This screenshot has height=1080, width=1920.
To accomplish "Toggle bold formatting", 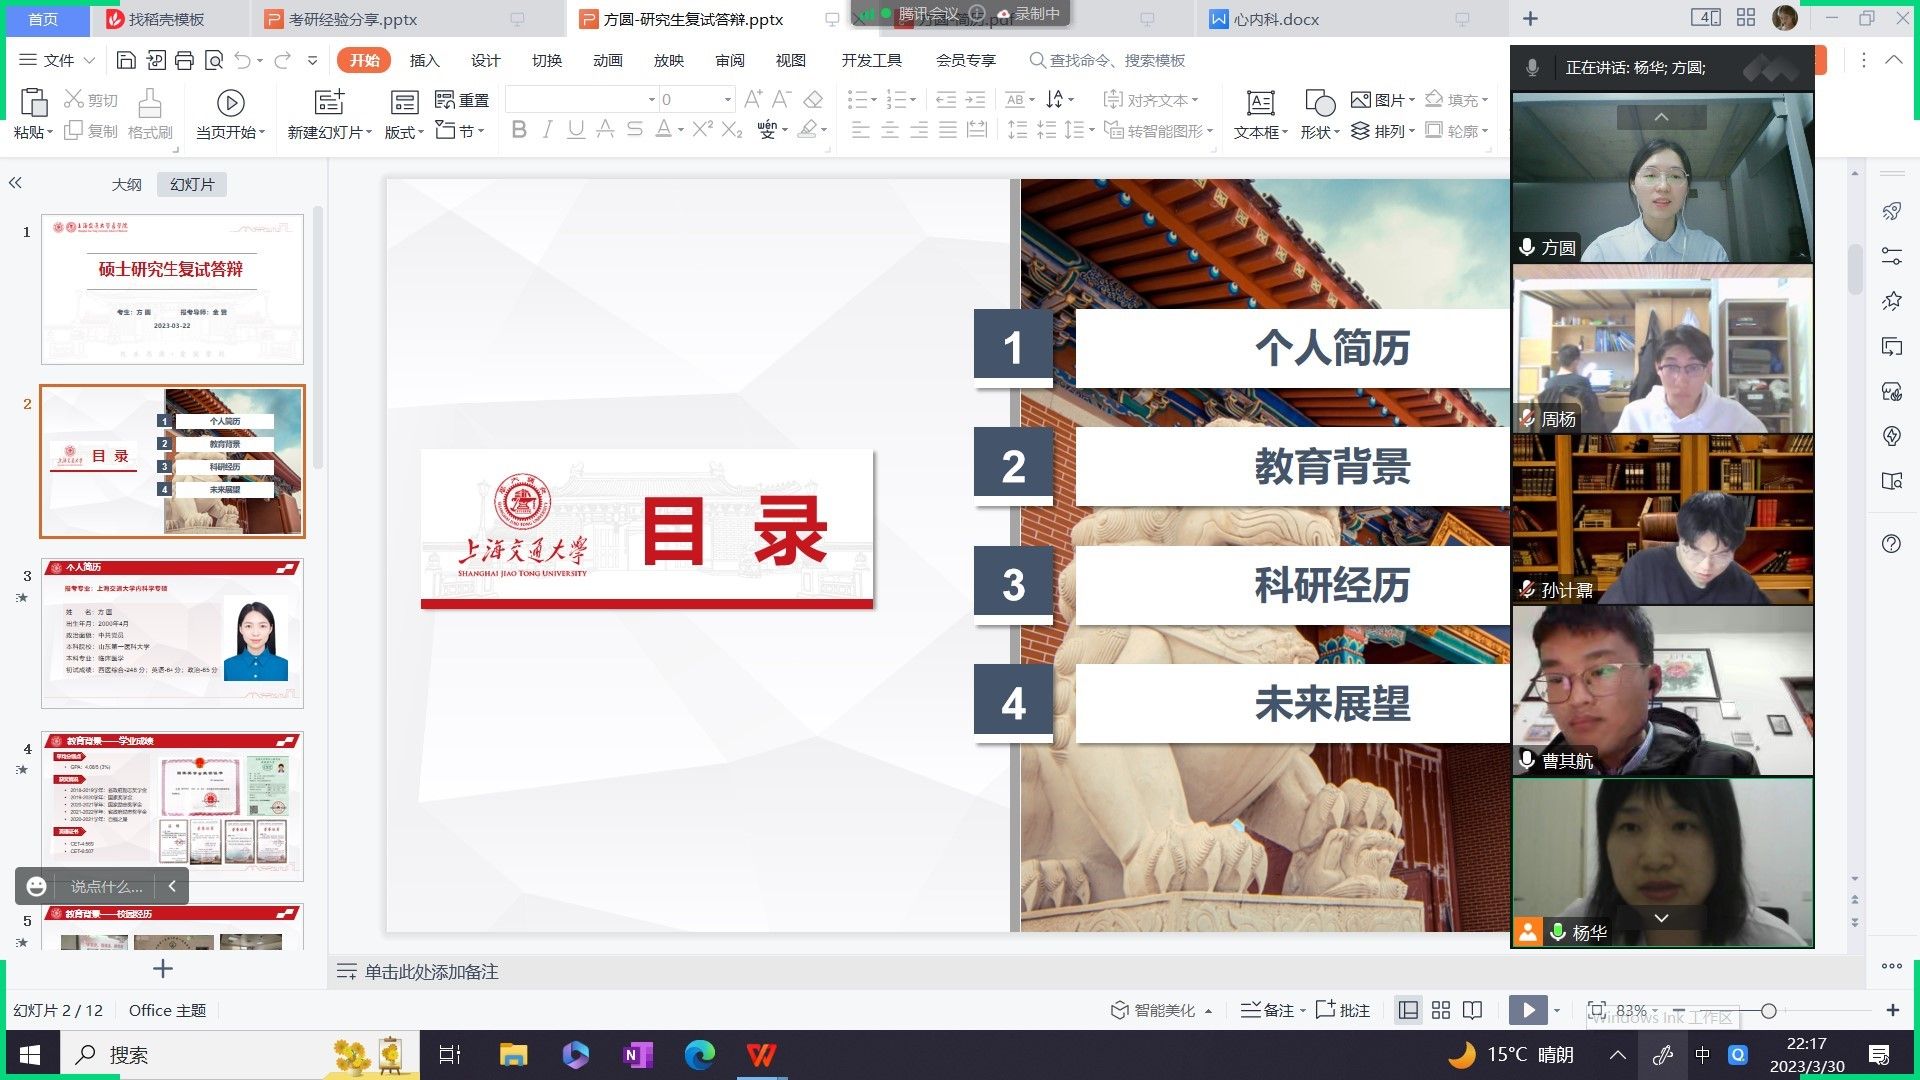I will click(x=519, y=130).
